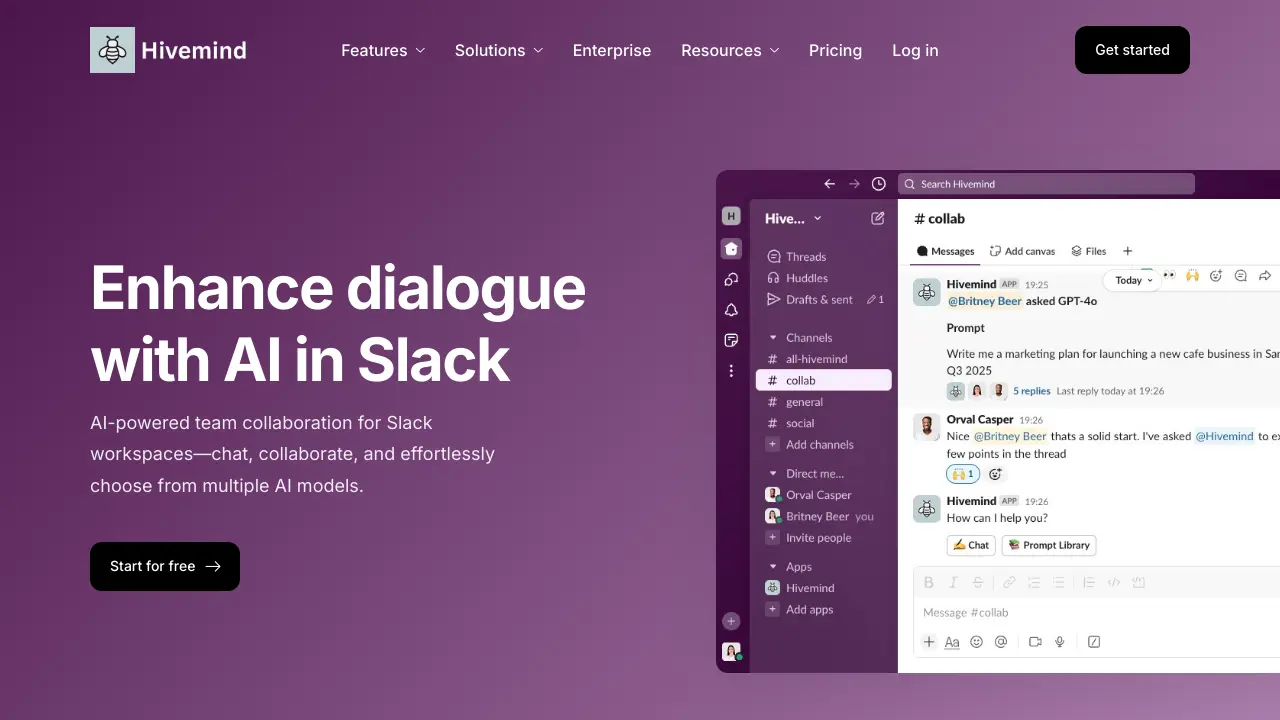Switch to the Messages tab

(945, 251)
